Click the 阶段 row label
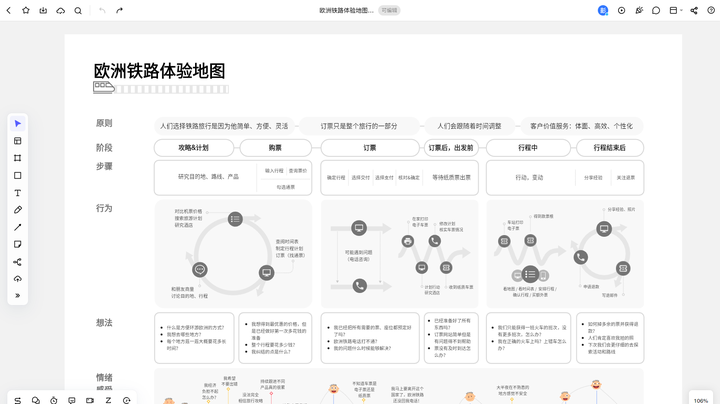Image resolution: width=720 pixels, height=404 pixels. click(104, 148)
